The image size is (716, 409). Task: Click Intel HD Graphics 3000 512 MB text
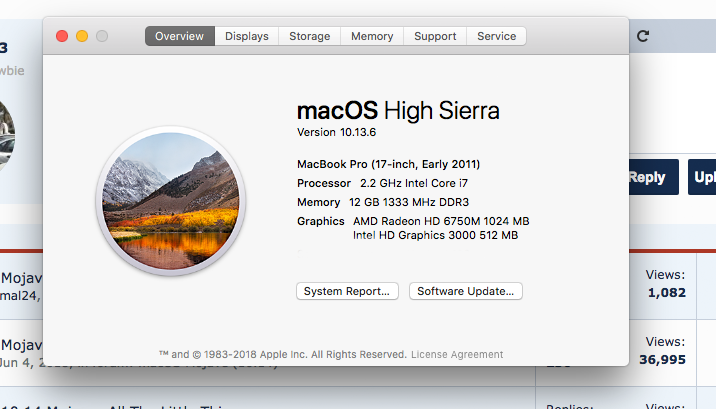click(x=435, y=236)
